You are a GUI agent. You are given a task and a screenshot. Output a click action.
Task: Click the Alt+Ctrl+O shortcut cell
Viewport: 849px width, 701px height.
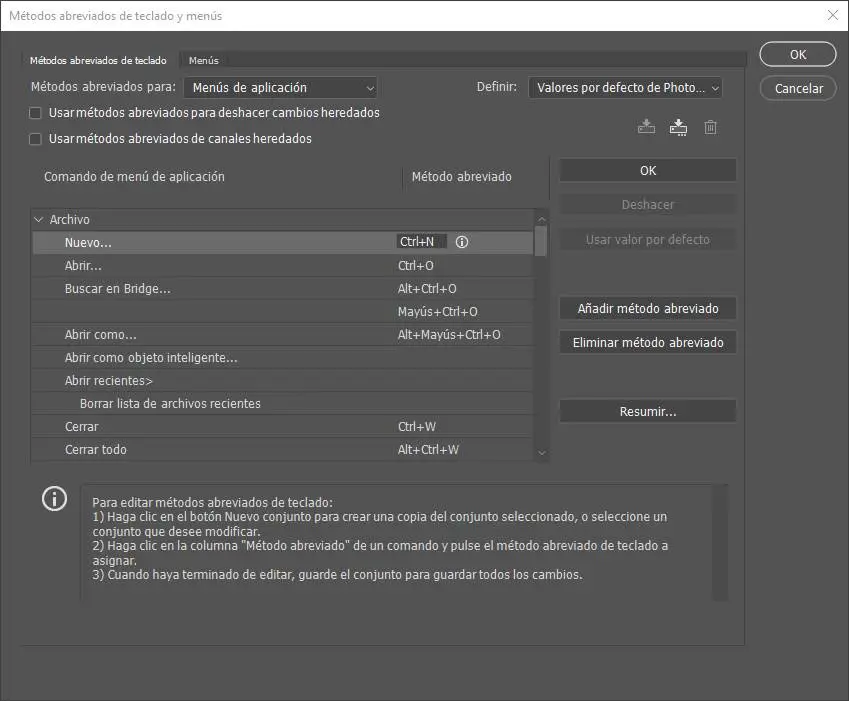tap(427, 289)
